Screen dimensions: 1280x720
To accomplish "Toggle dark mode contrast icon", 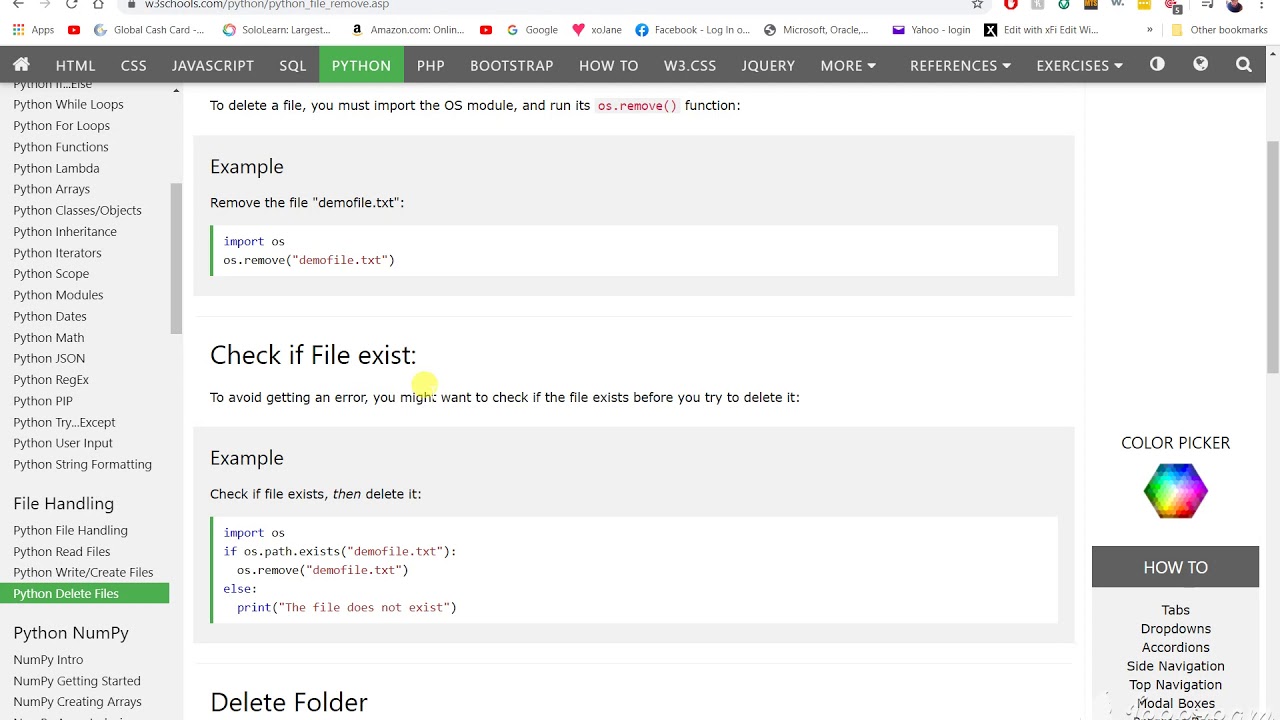I will (1157, 65).
